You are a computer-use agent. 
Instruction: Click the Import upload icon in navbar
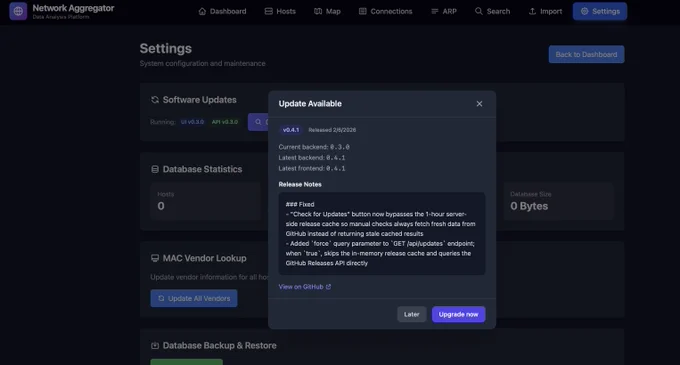click(532, 11)
